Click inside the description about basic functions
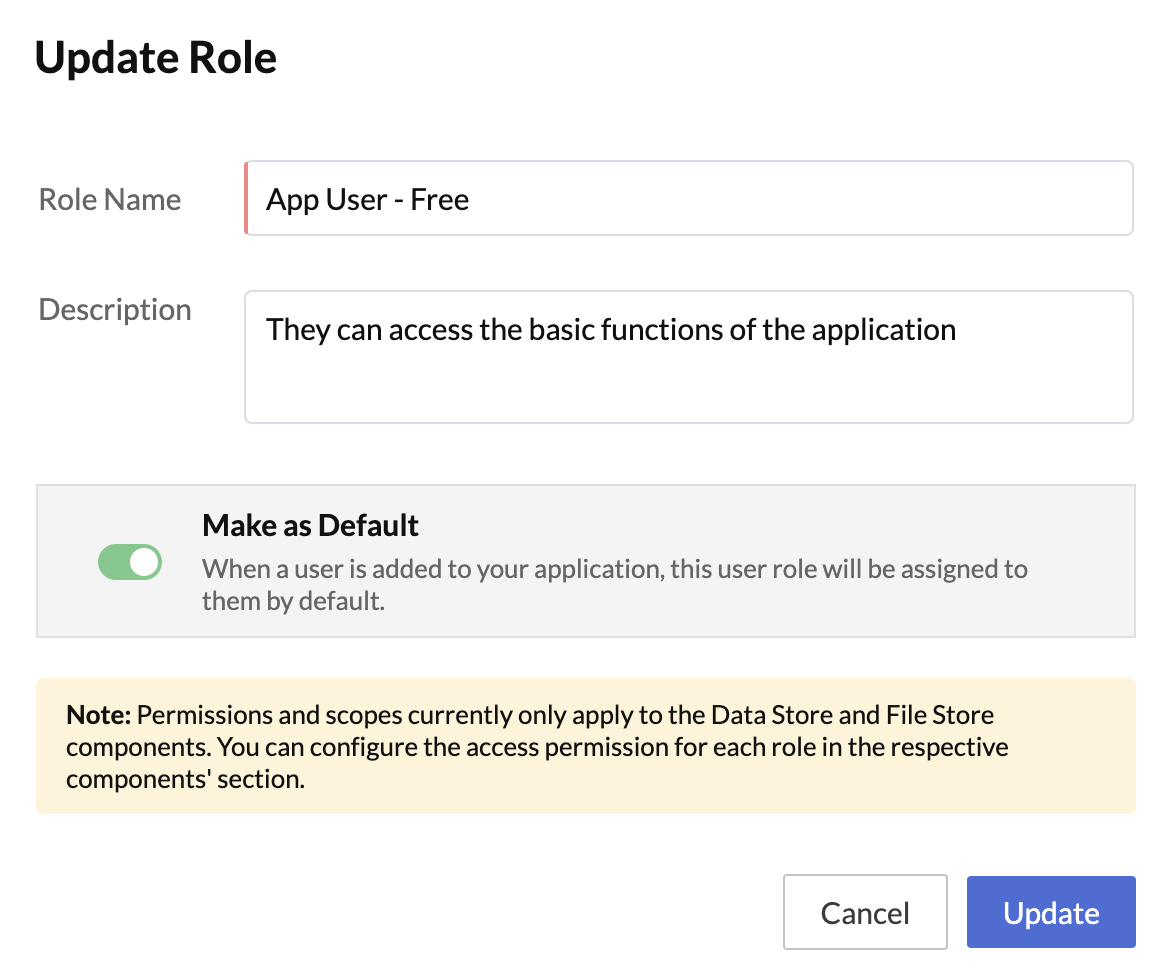This screenshot has width=1166, height=980. coord(610,329)
